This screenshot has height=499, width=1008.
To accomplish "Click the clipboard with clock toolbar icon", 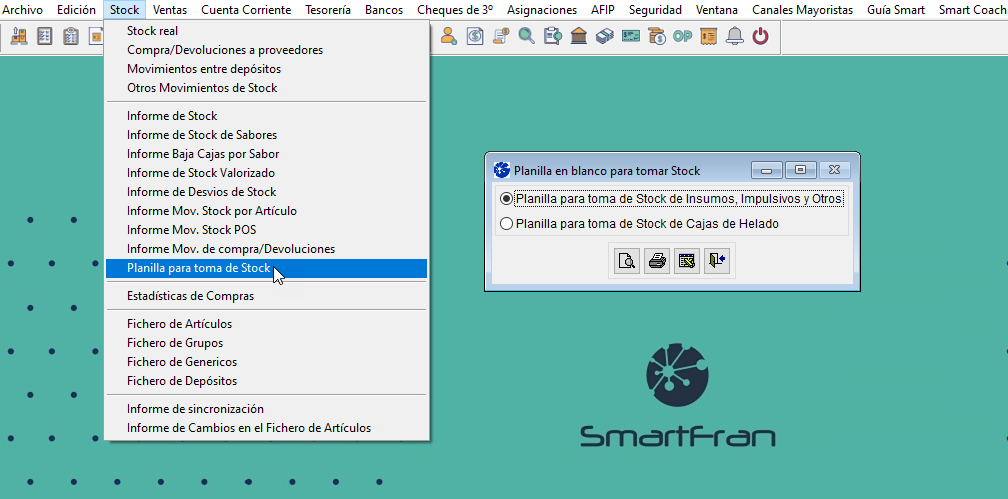I will [x=552, y=36].
